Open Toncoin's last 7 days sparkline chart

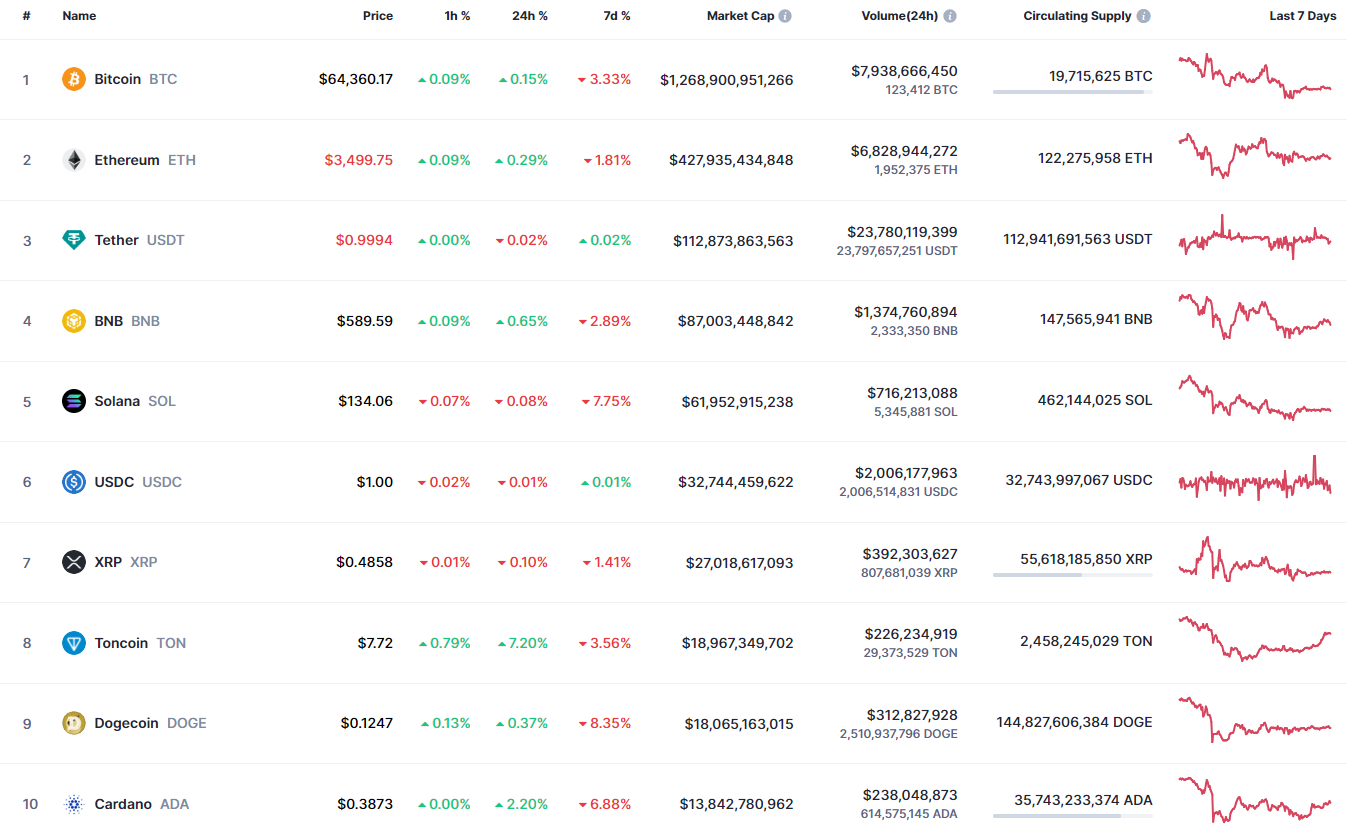1255,640
